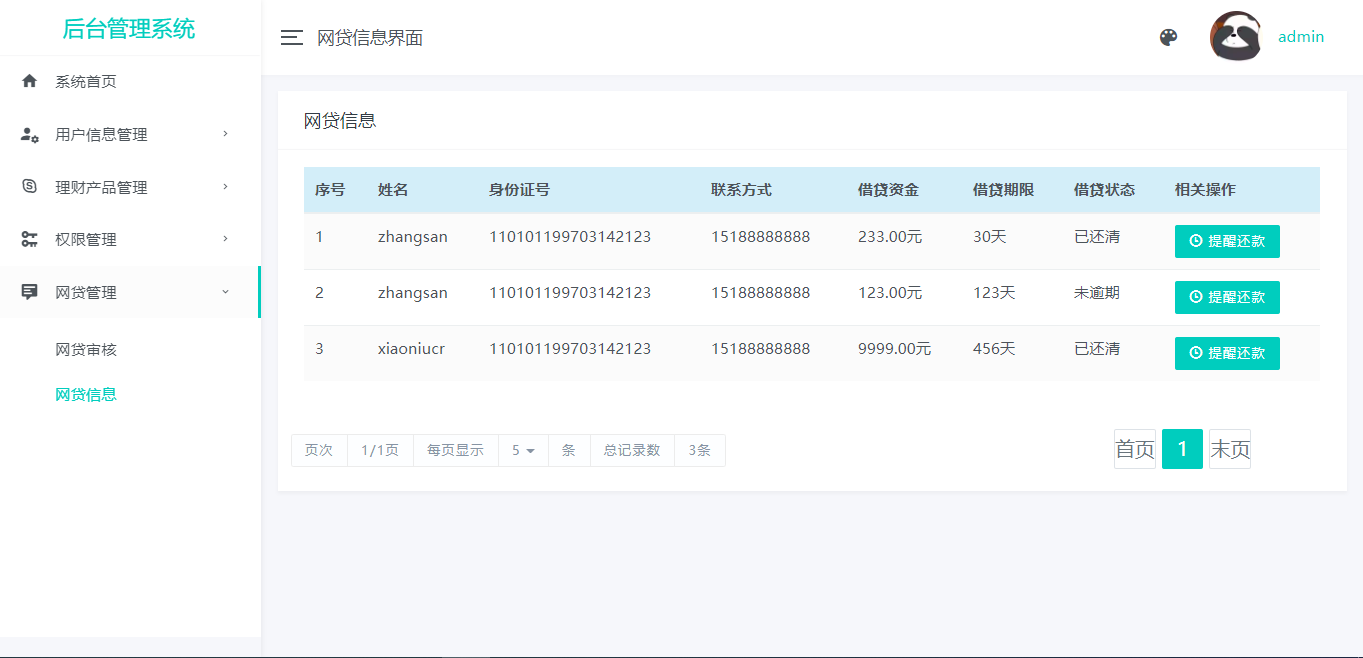
Task: Click the clock icon inside the first 提醒还款 button
Action: click(1198, 241)
